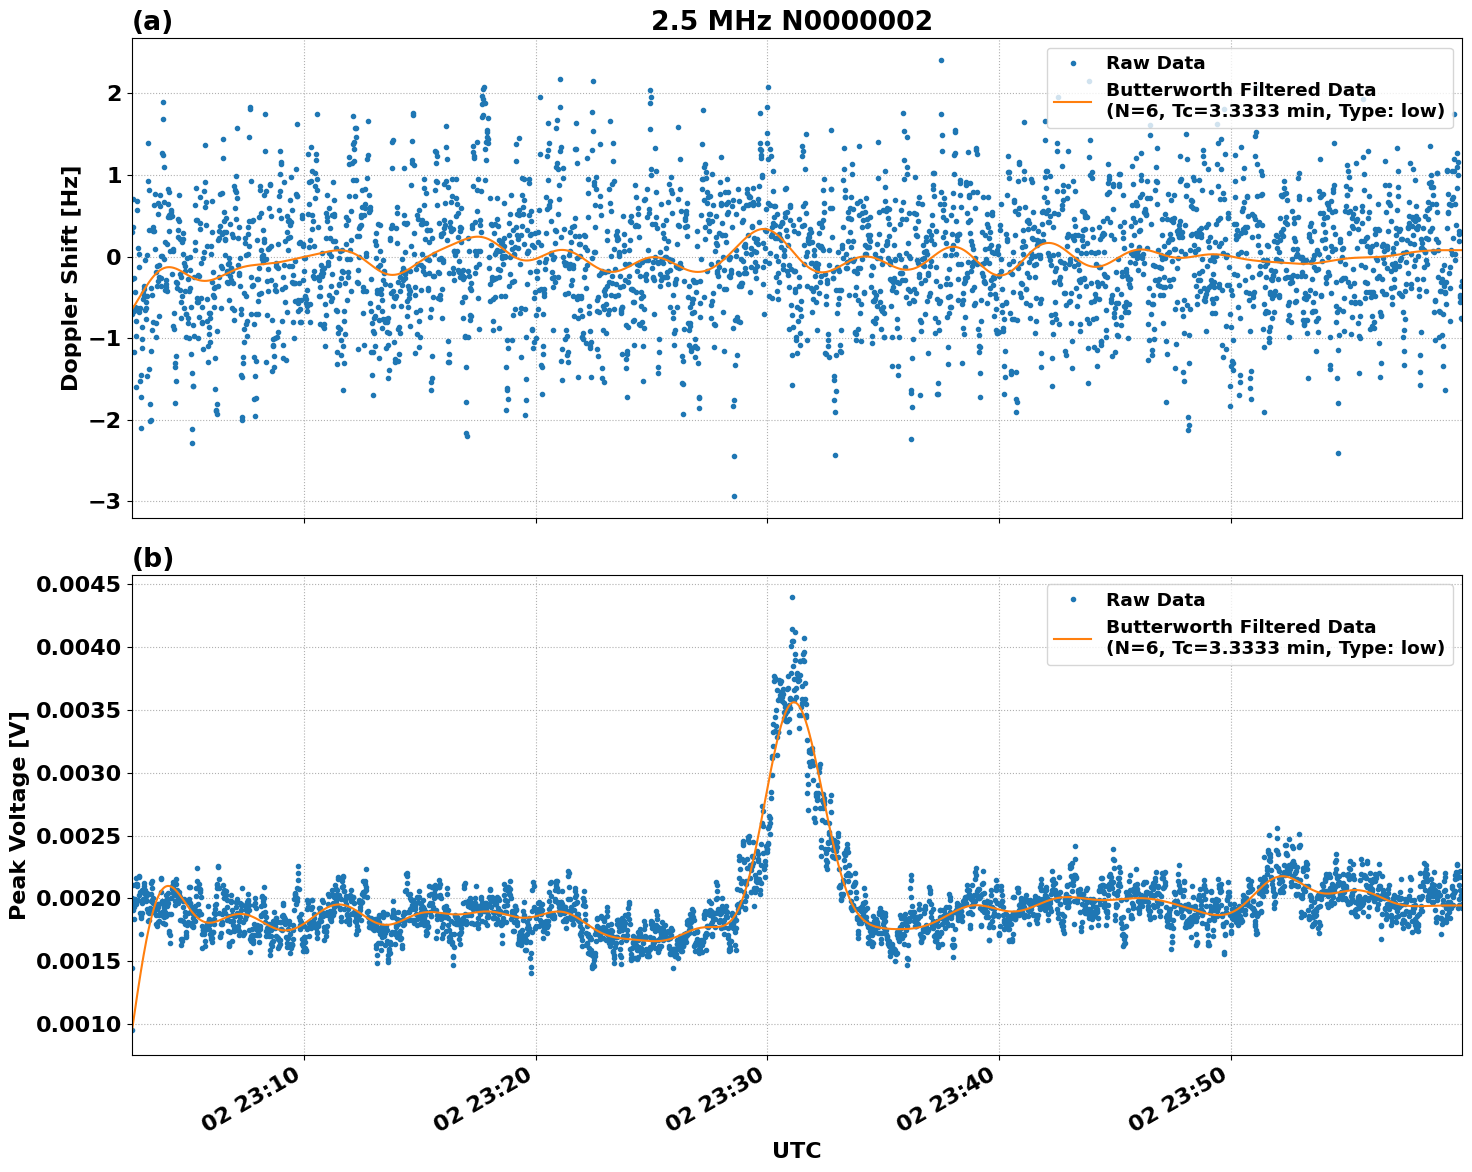This screenshot has height=1172, width=1472.
Task: Click the lowest Doppler outlier point near -3 Hz
Action: (x=735, y=498)
